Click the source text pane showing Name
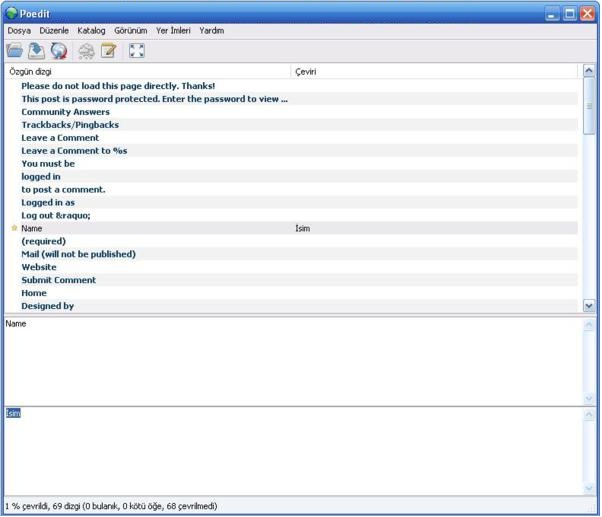602x517 pixels. click(290, 360)
